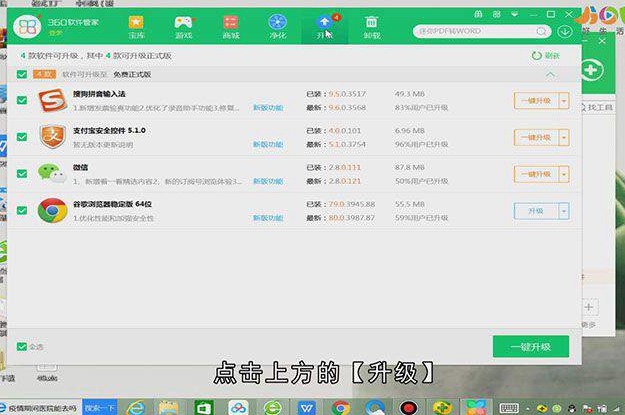The height and width of the screenshot is (415, 625).
Task: Click the 微信 app icon
Action: click(52, 173)
